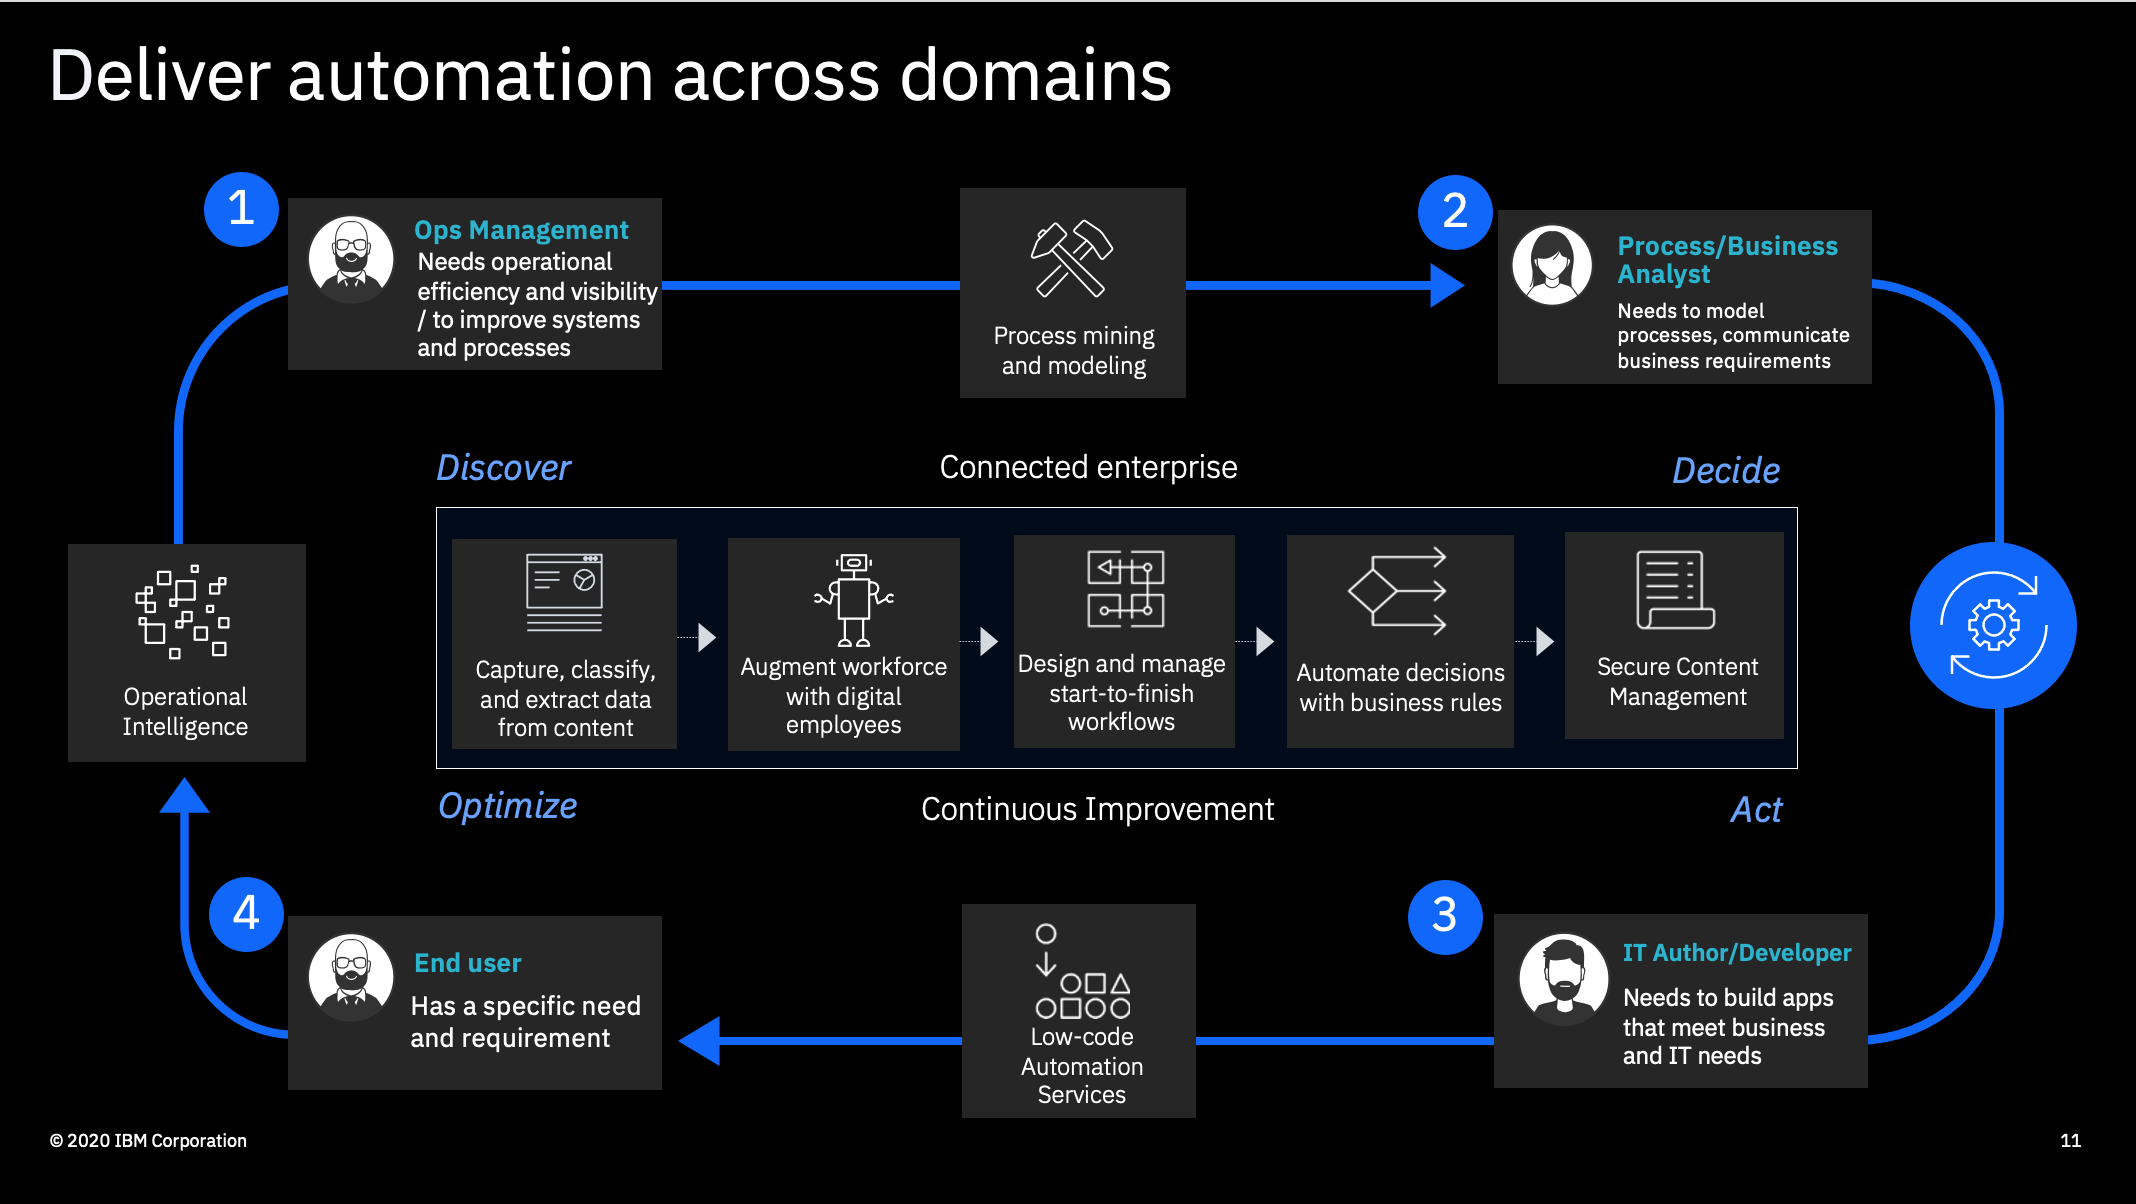The width and height of the screenshot is (2136, 1204).
Task: Select the business rules decision icon
Action: click(x=1398, y=592)
